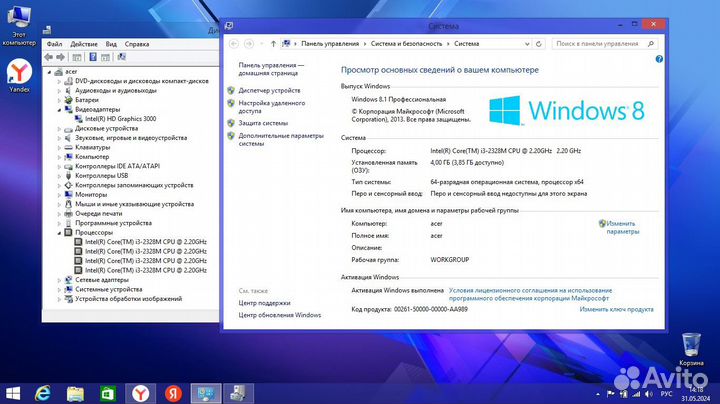Click Изменить ключ продукта link
The image size is (720, 404).
(616, 309)
